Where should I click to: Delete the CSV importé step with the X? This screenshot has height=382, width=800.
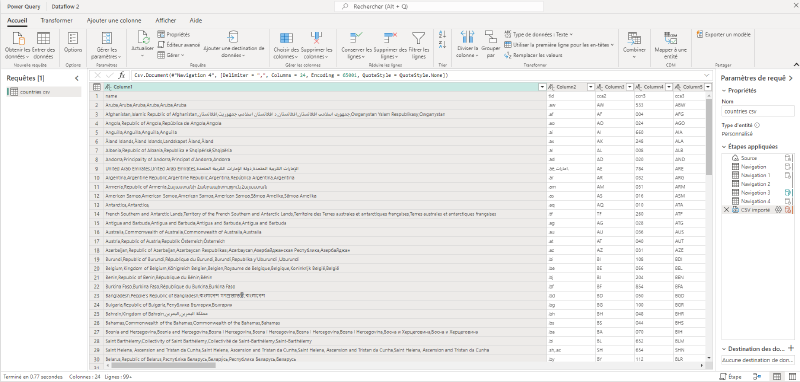727,210
